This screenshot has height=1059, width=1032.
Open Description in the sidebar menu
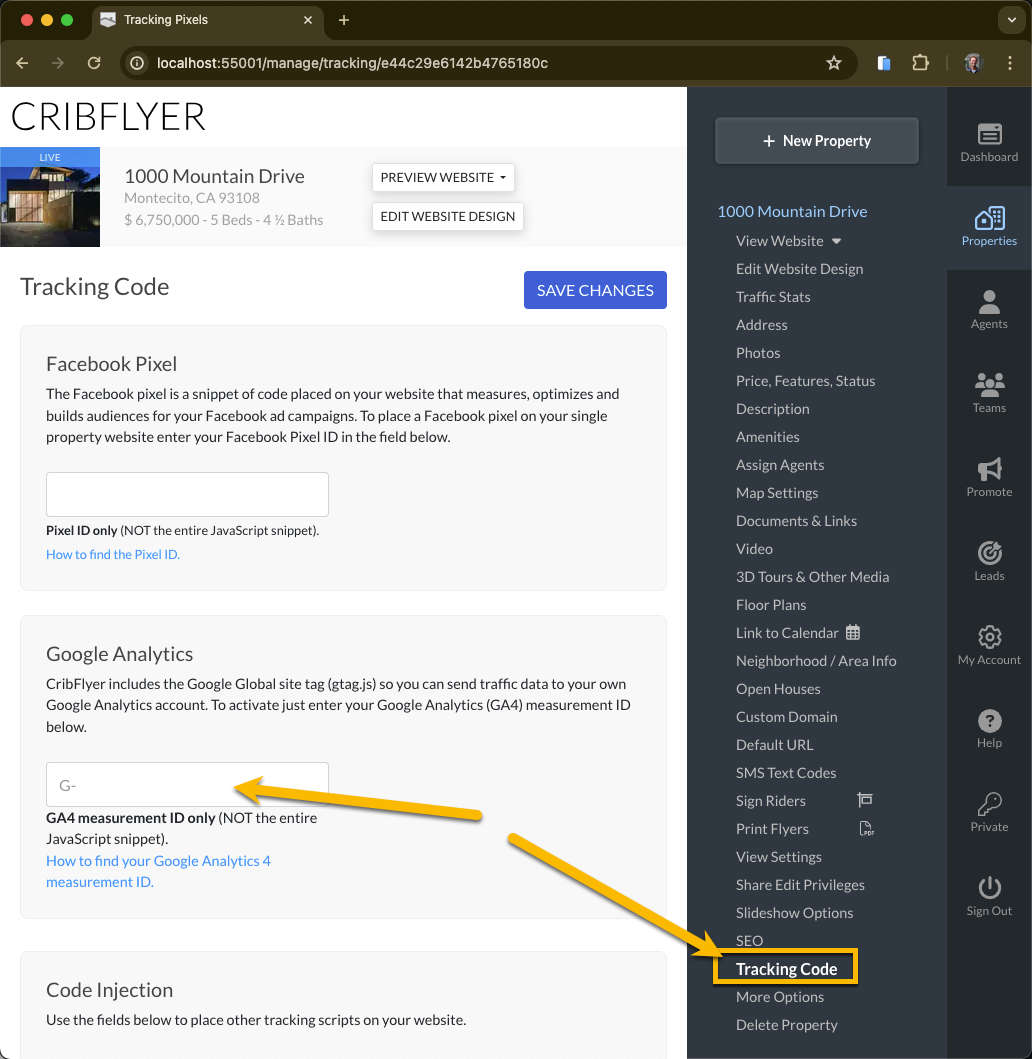pos(773,409)
